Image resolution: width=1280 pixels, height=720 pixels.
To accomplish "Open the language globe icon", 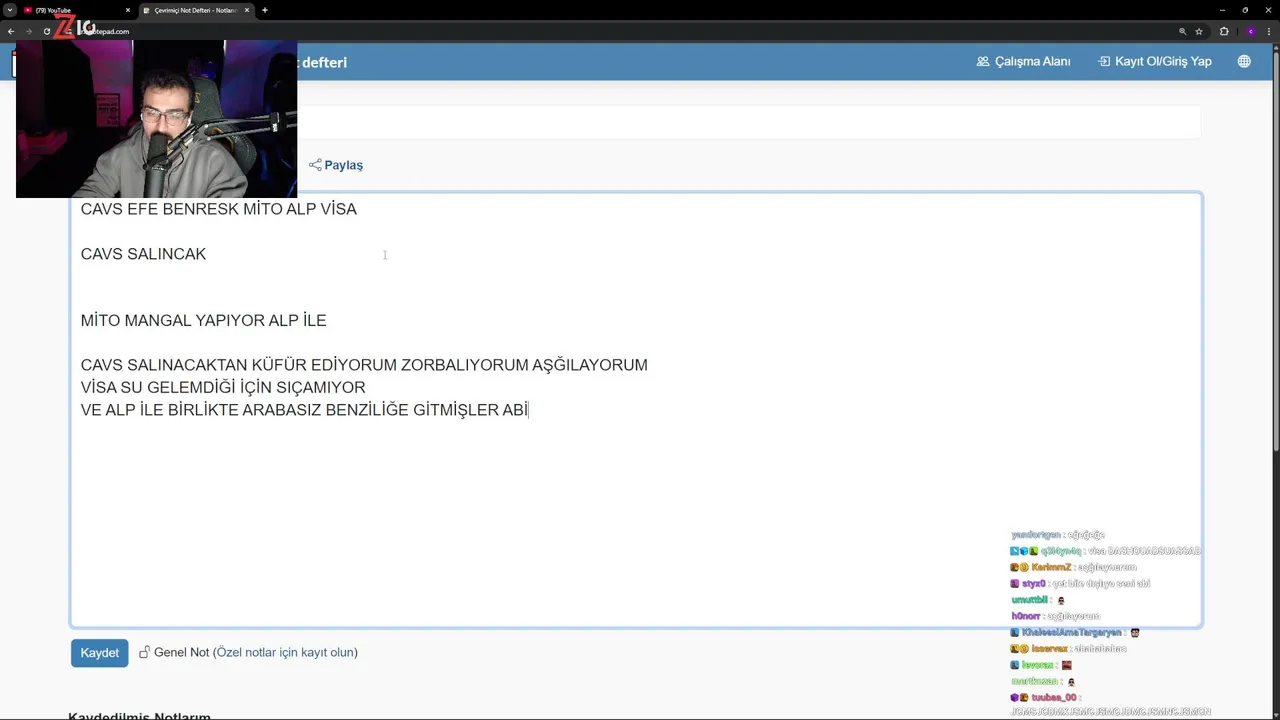I will point(1244,61).
